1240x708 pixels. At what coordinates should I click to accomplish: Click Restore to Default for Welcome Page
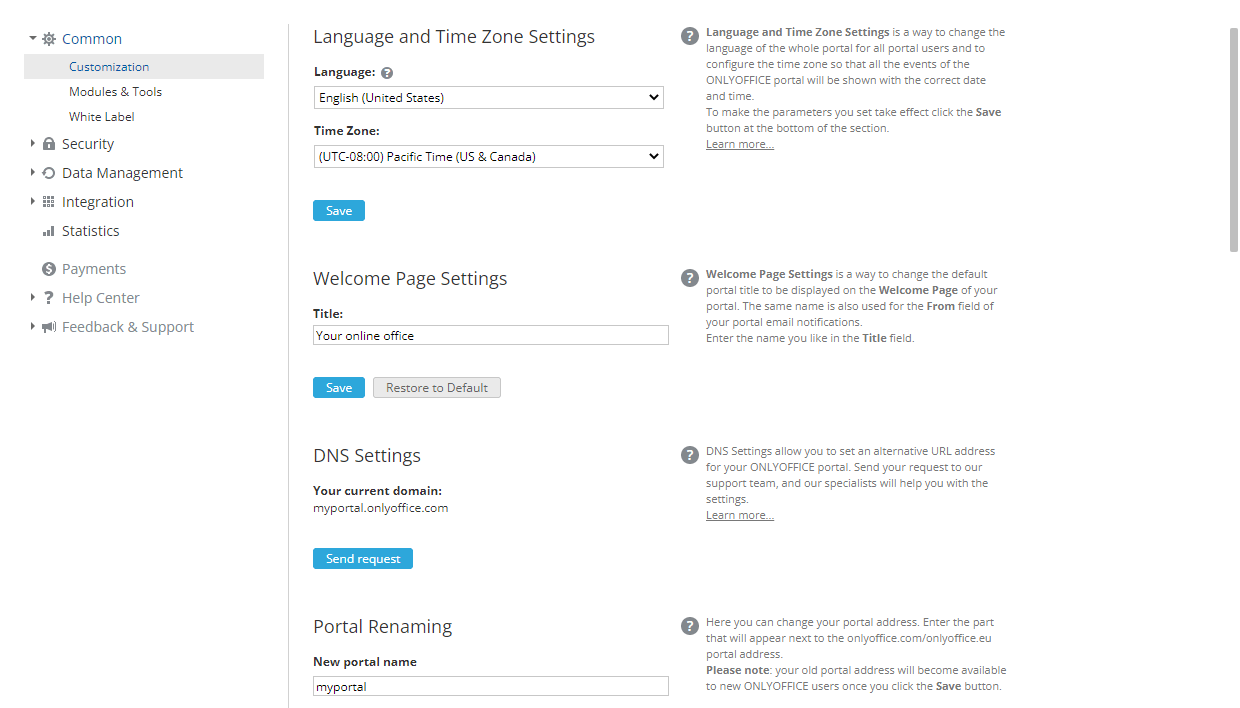436,387
